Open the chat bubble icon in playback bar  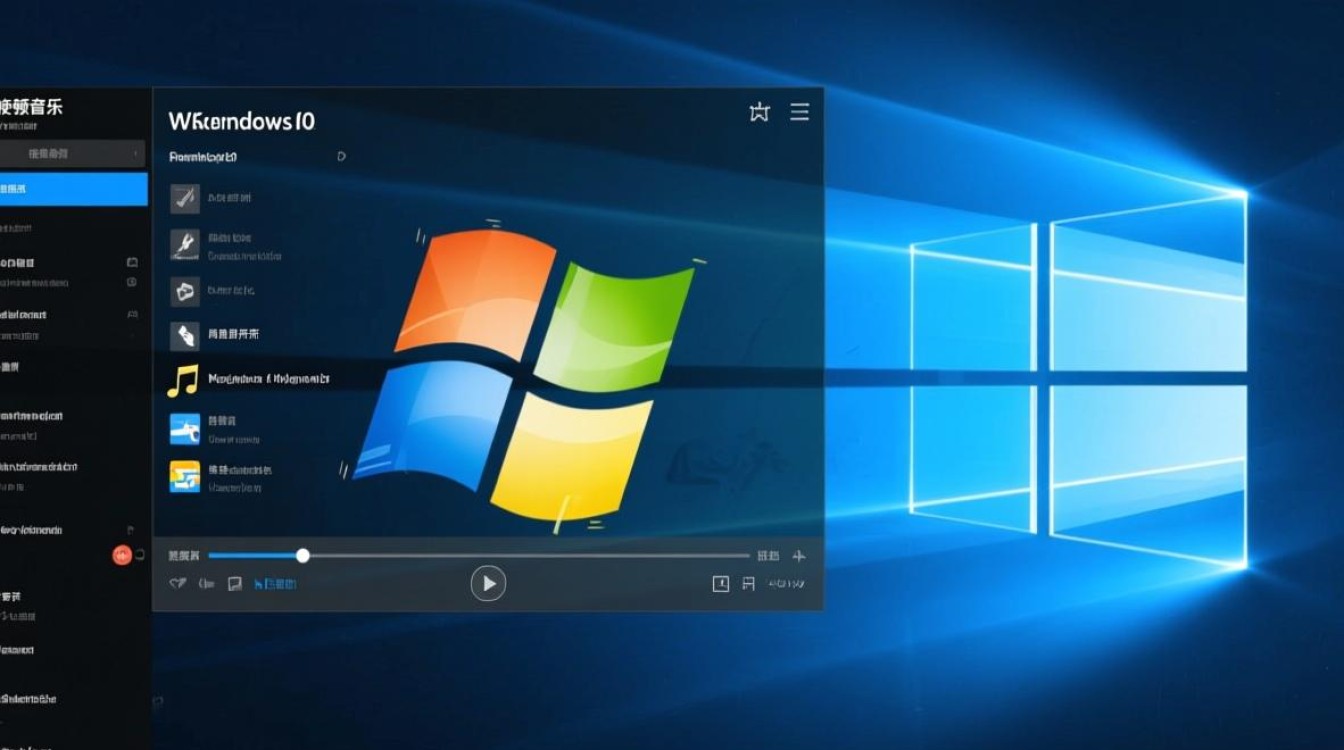(x=234, y=583)
